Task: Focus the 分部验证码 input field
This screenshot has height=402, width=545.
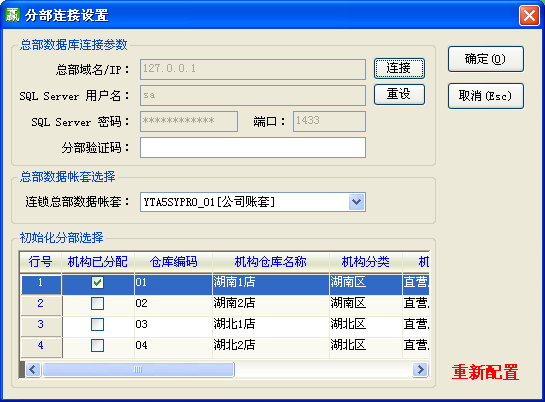Action: (x=253, y=147)
